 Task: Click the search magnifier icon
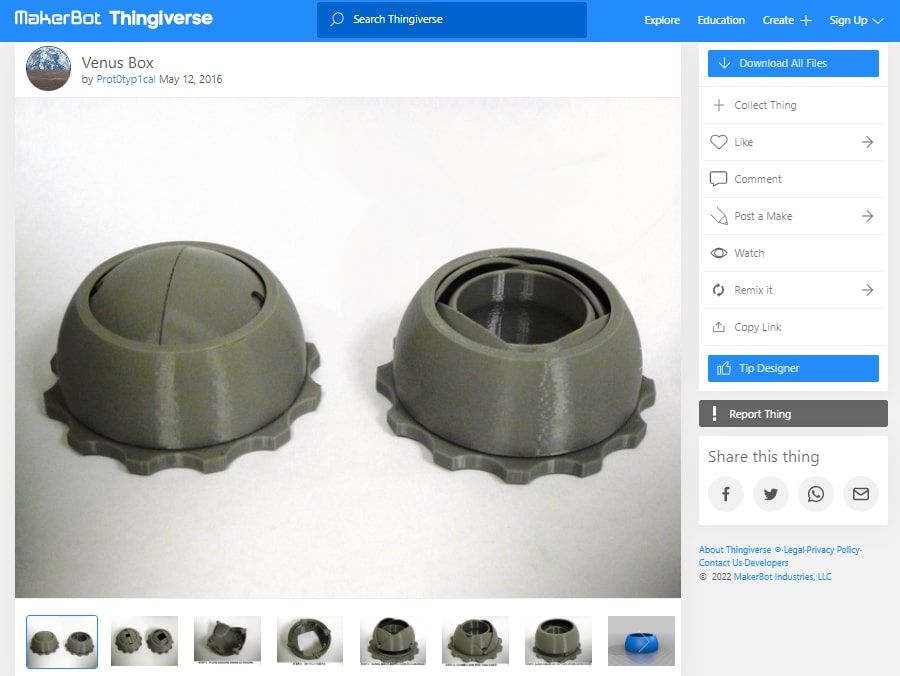point(339,19)
